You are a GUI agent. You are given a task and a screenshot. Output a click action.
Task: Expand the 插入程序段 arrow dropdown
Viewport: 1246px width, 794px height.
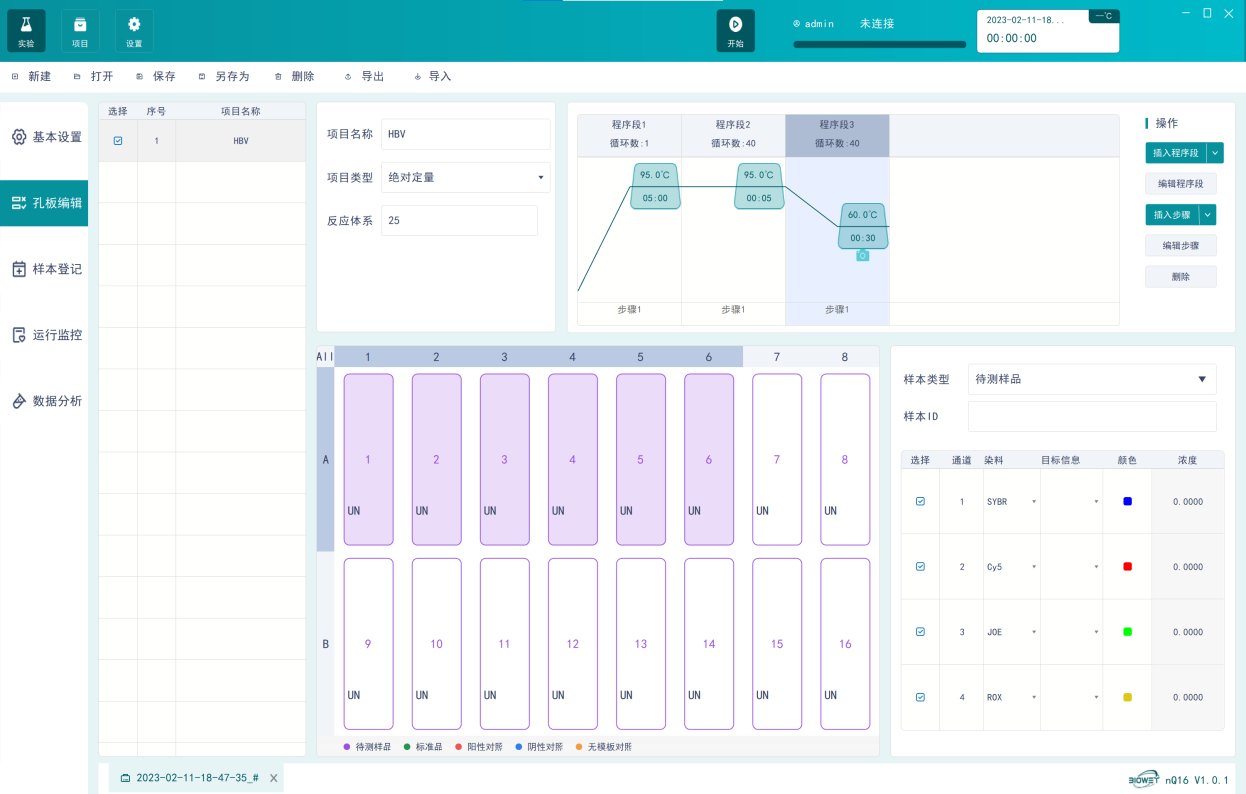[1215, 153]
